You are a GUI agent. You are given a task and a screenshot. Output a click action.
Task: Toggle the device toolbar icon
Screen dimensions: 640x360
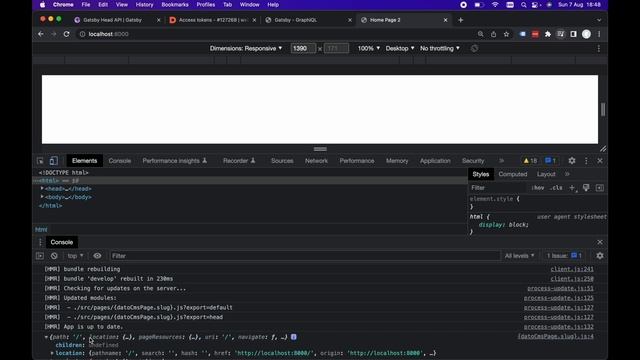click(53, 161)
